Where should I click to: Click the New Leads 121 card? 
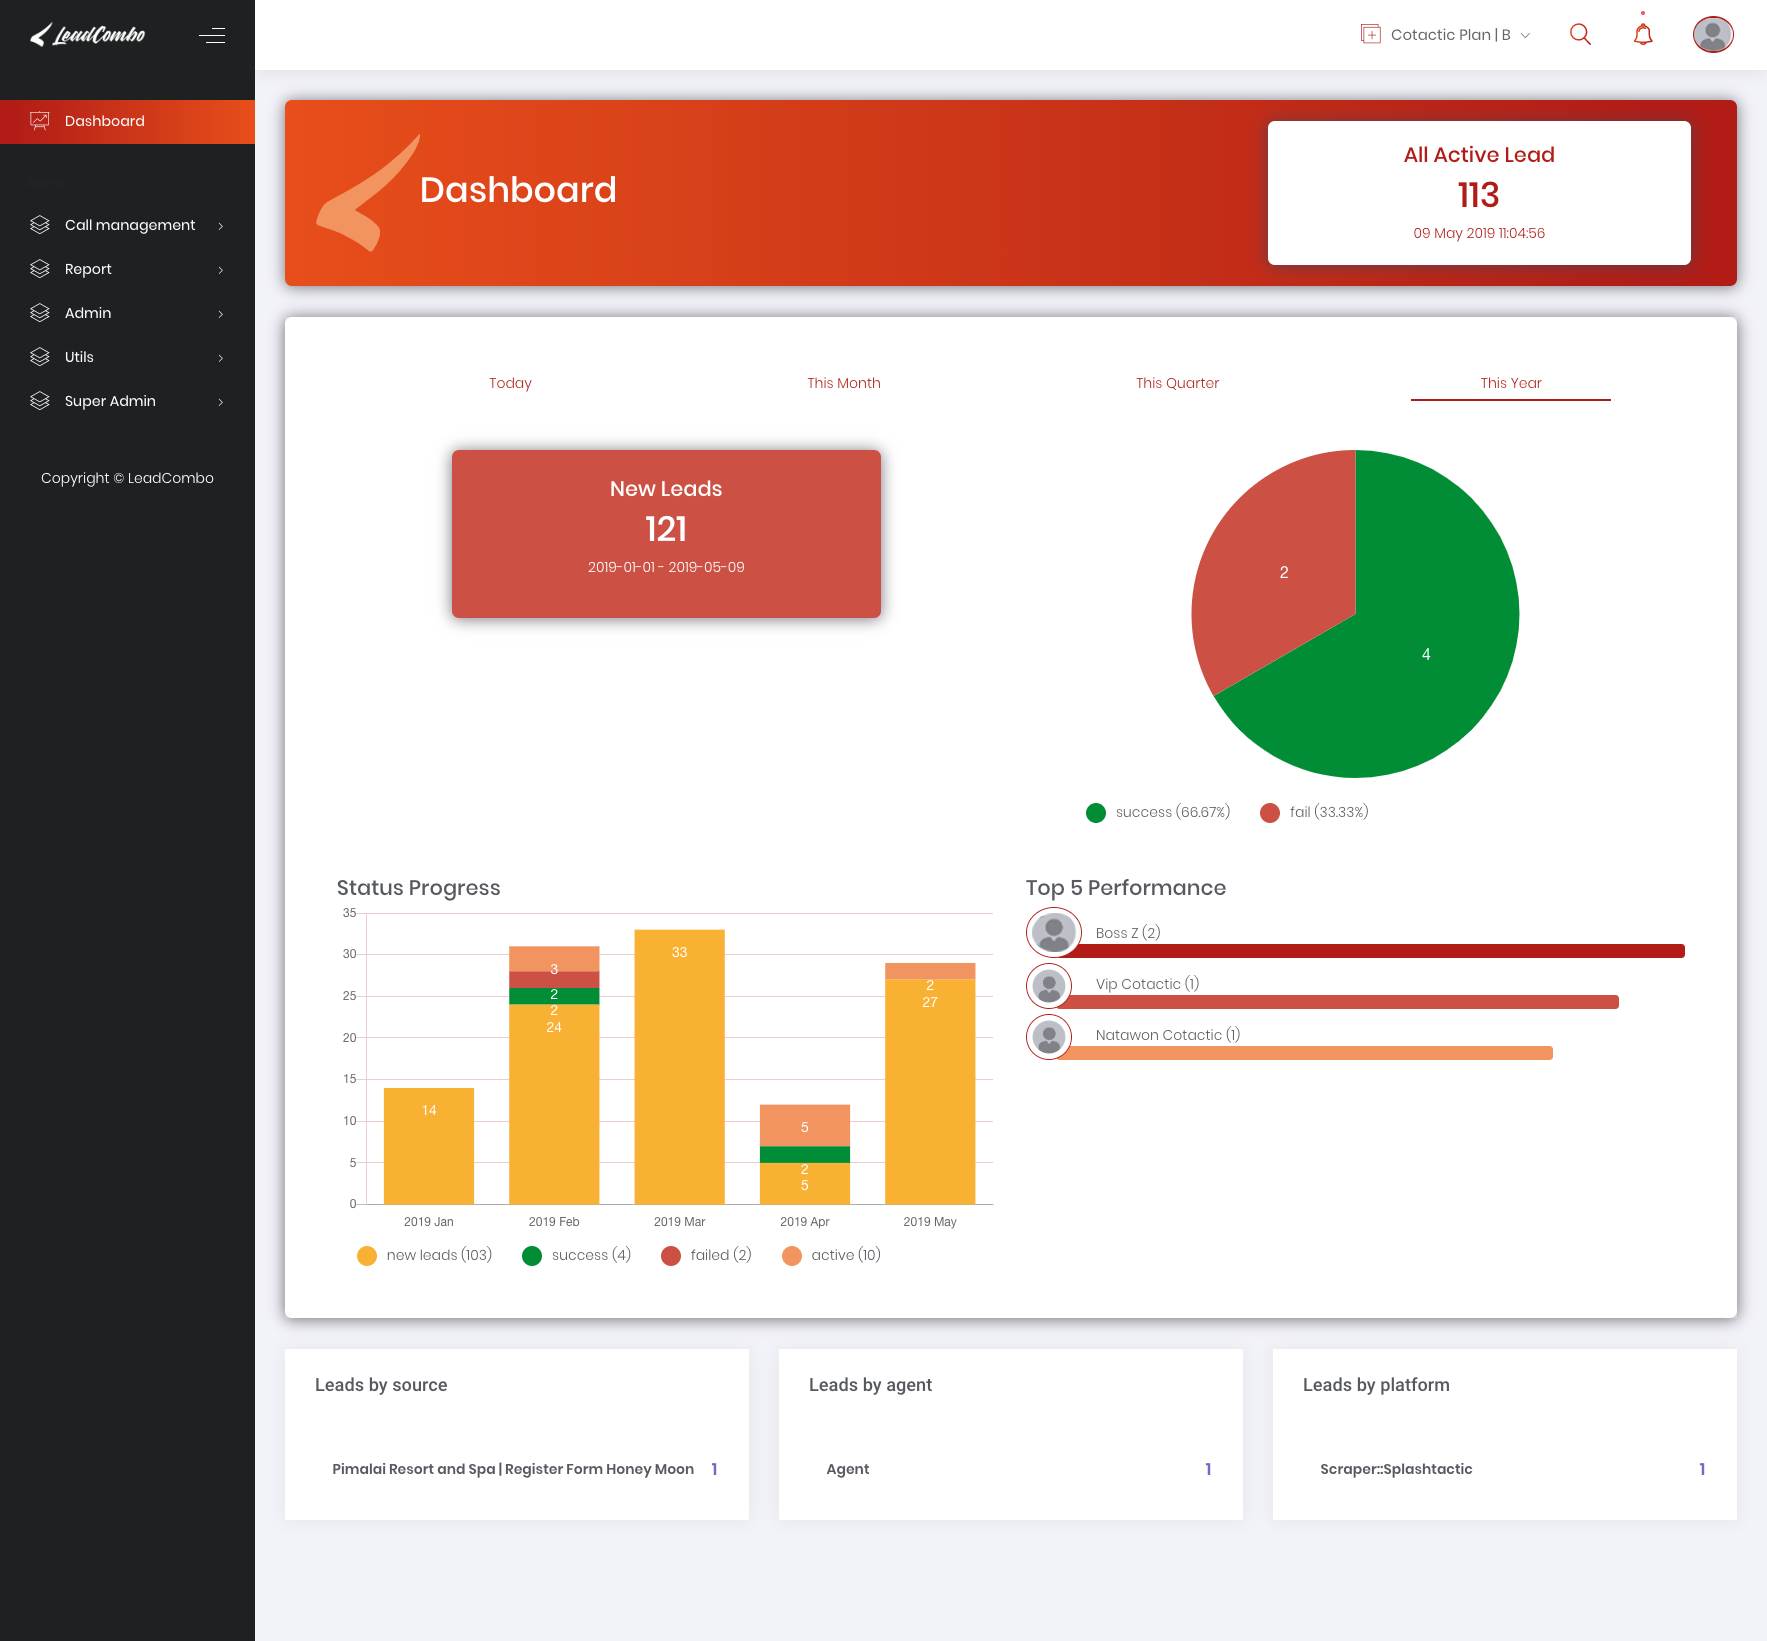[666, 533]
